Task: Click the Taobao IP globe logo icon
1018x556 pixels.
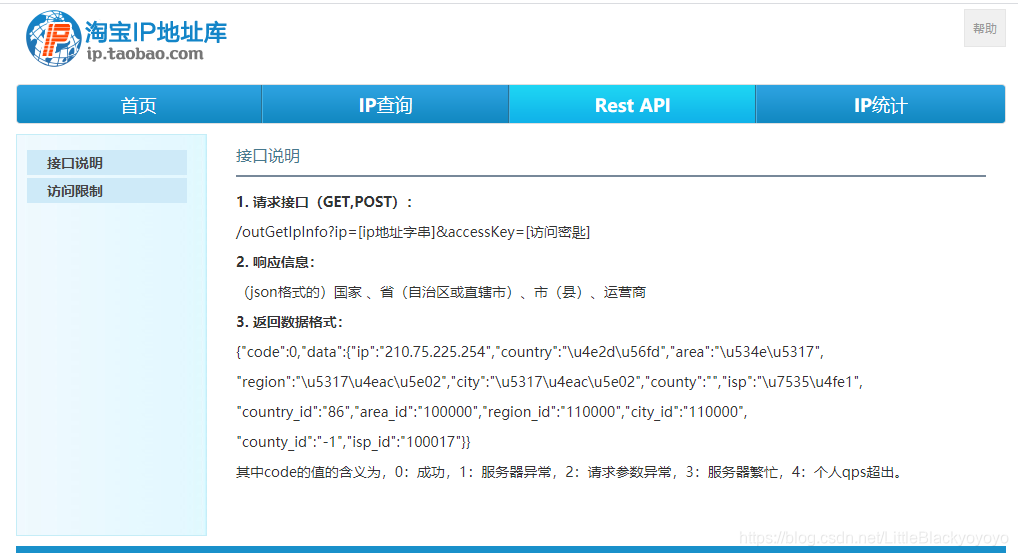Action: pyautogui.click(x=54, y=38)
